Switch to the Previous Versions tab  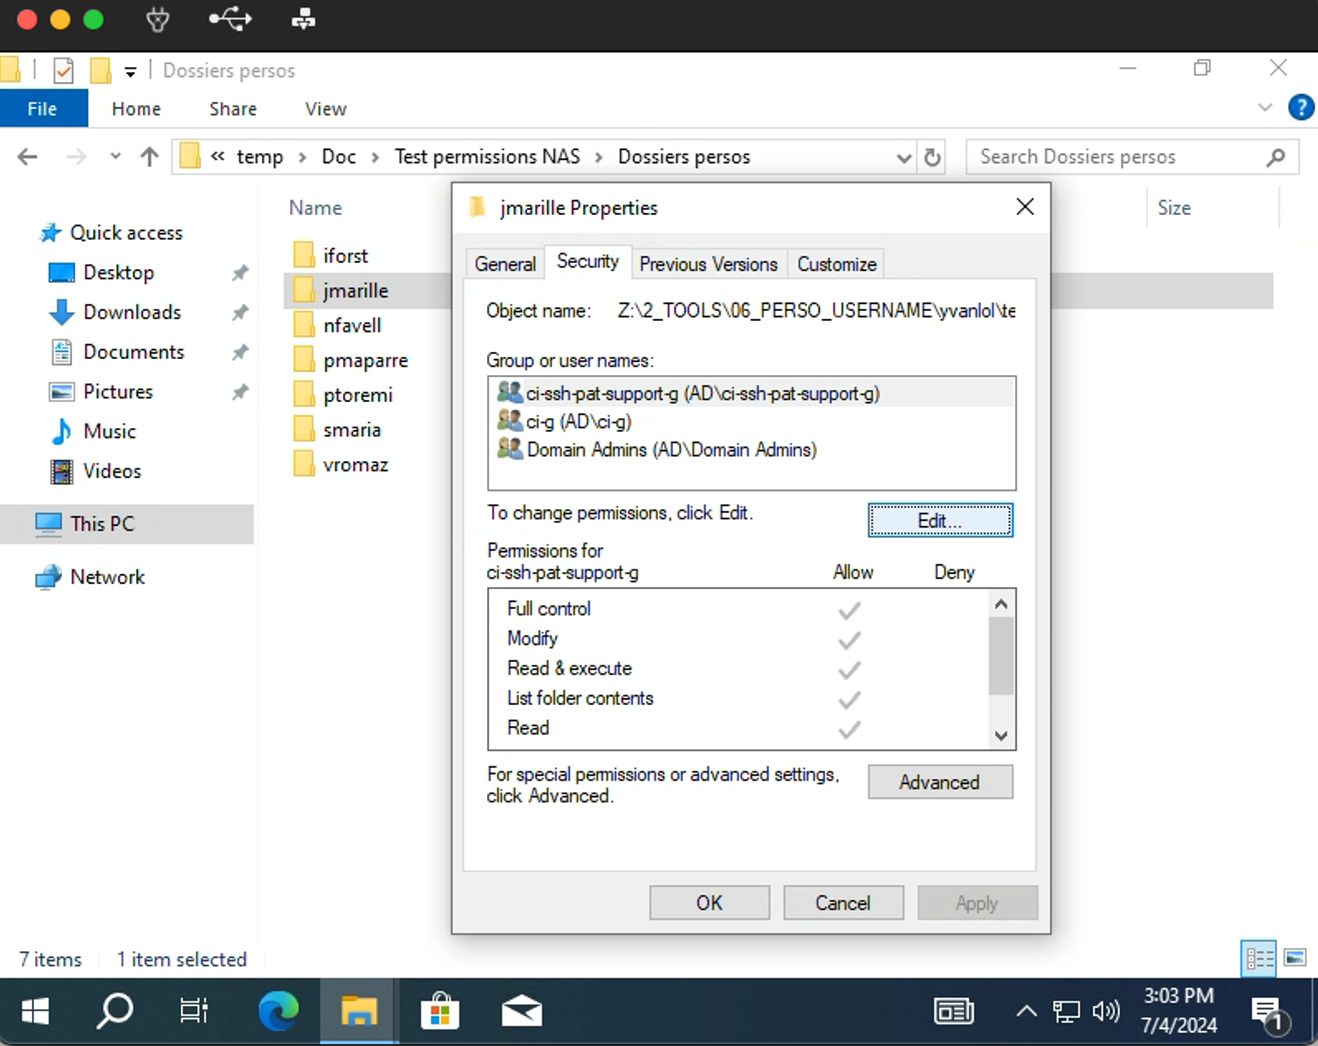[x=708, y=264]
